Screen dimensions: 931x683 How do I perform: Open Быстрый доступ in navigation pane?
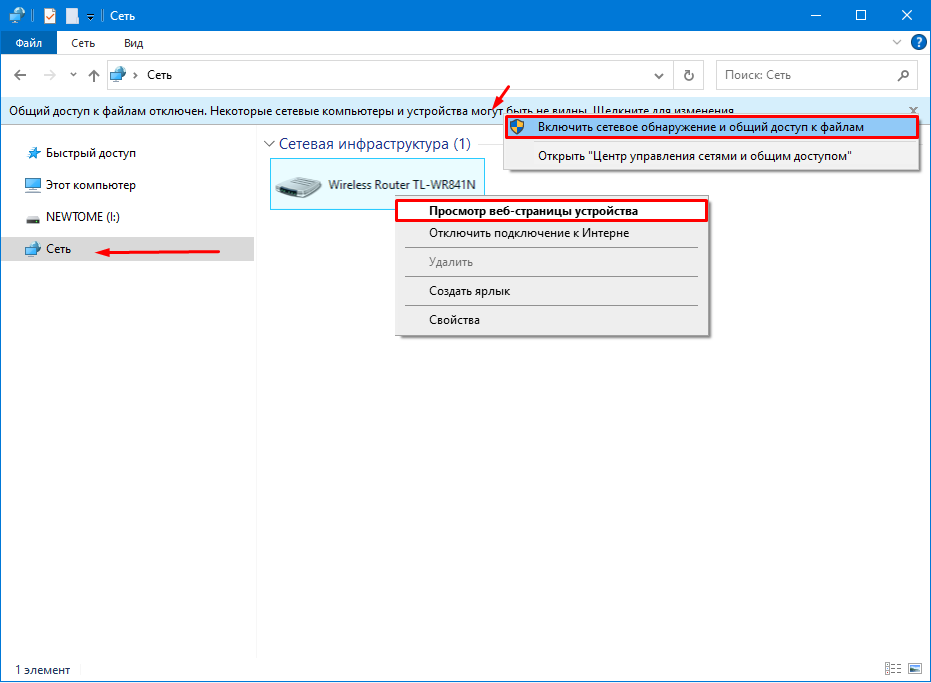click(90, 153)
